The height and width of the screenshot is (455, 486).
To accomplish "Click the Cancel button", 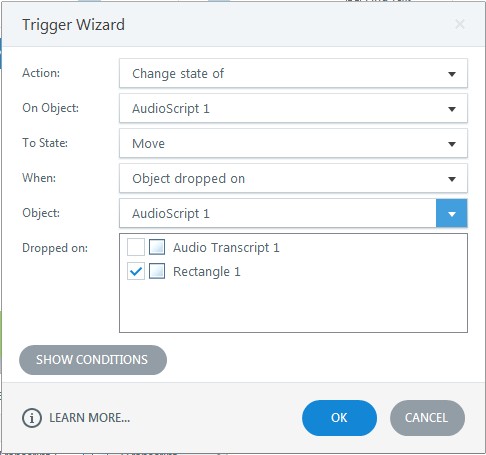I will [427, 418].
